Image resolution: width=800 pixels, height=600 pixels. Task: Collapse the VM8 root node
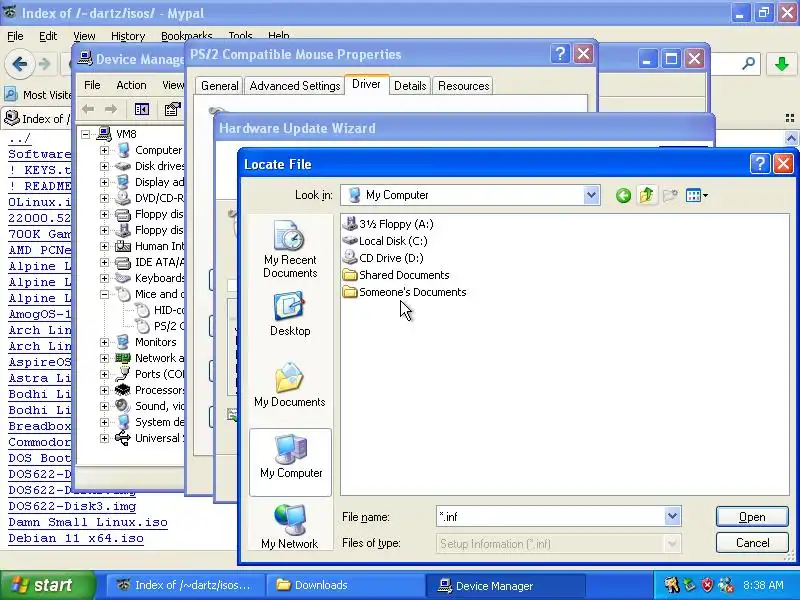86,134
